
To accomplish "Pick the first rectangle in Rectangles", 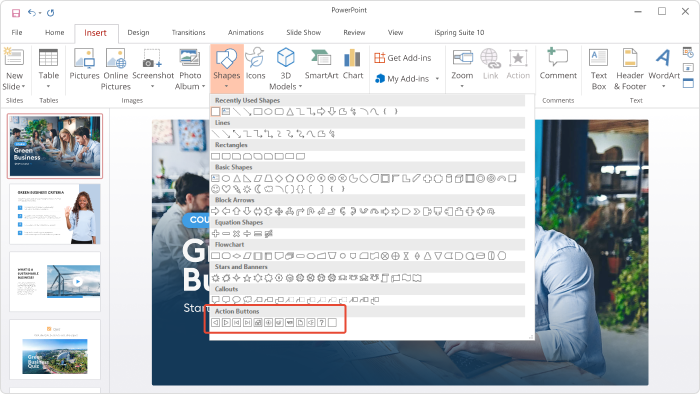I will point(216,156).
